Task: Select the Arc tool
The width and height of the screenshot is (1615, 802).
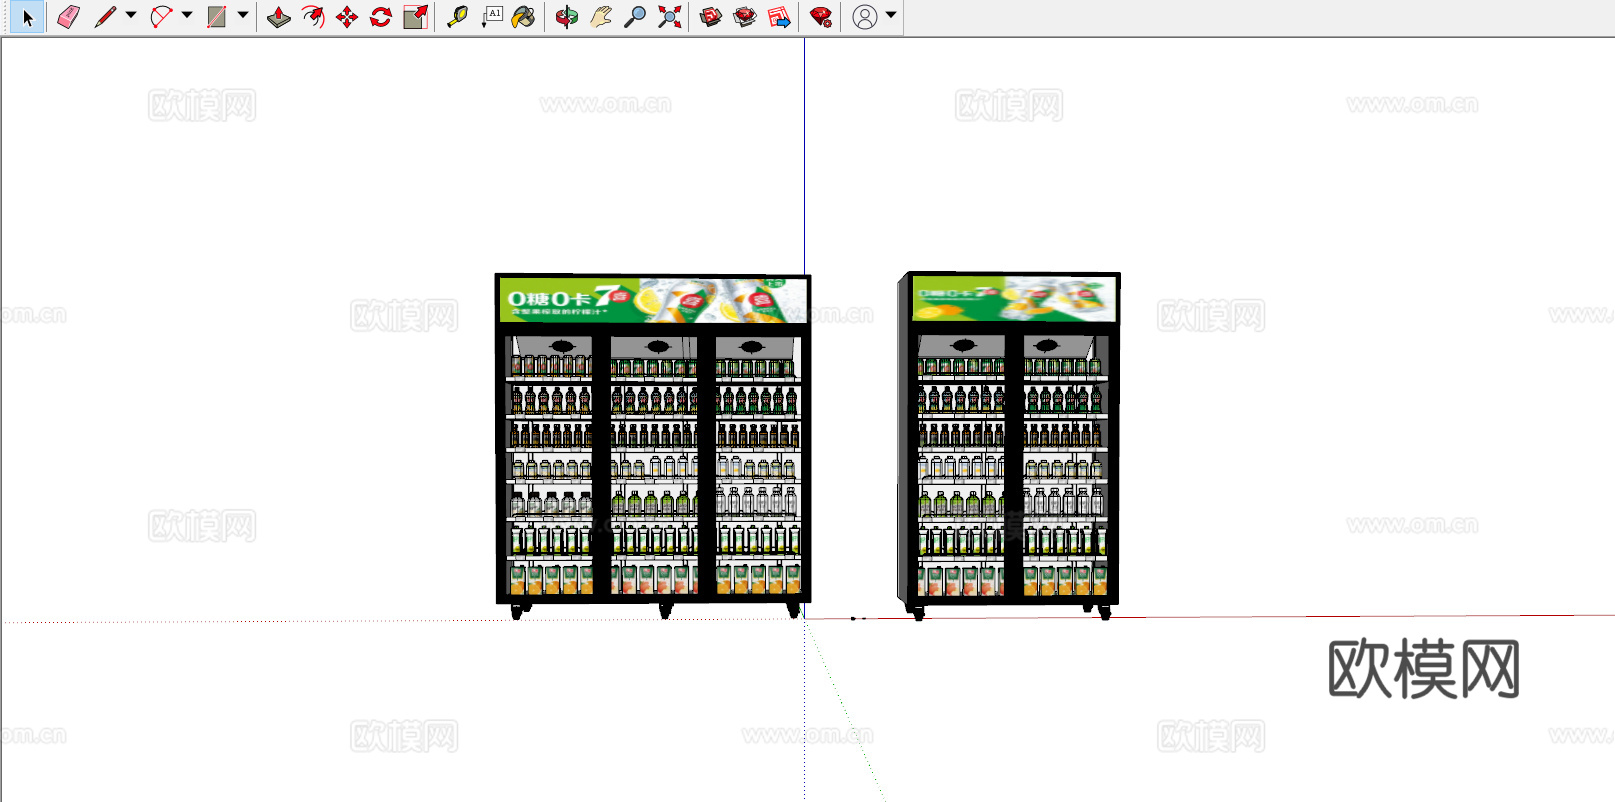Action: tap(160, 17)
